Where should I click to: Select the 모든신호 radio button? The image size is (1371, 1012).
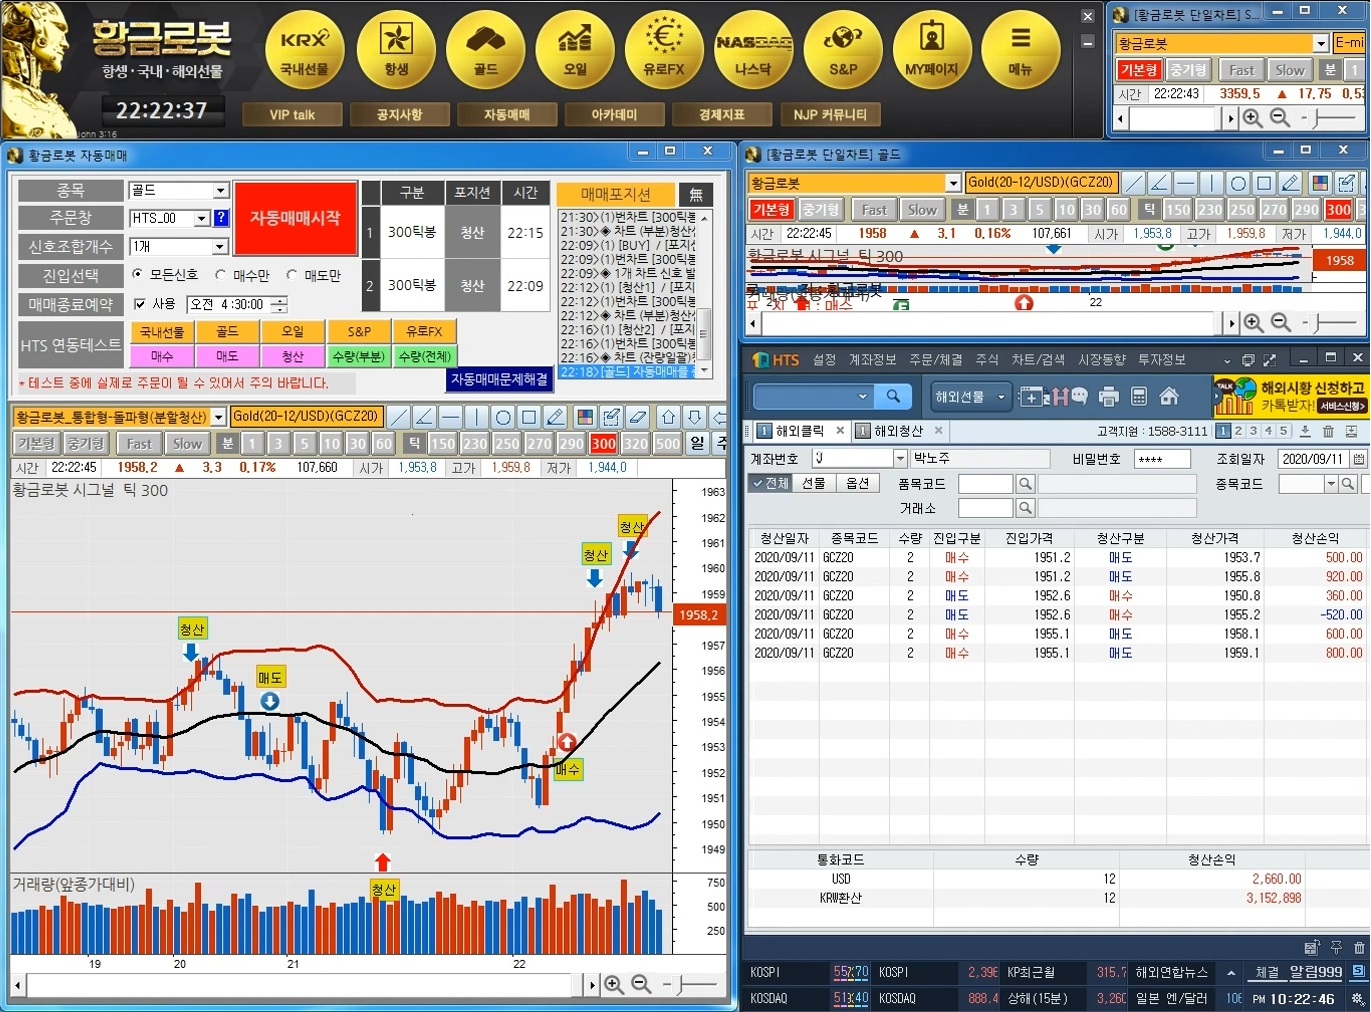(x=137, y=274)
